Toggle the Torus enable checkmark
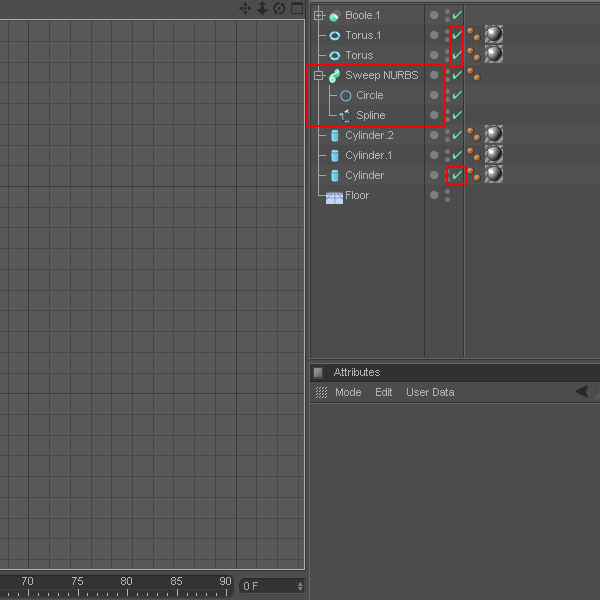This screenshot has height=600, width=600. click(x=457, y=55)
